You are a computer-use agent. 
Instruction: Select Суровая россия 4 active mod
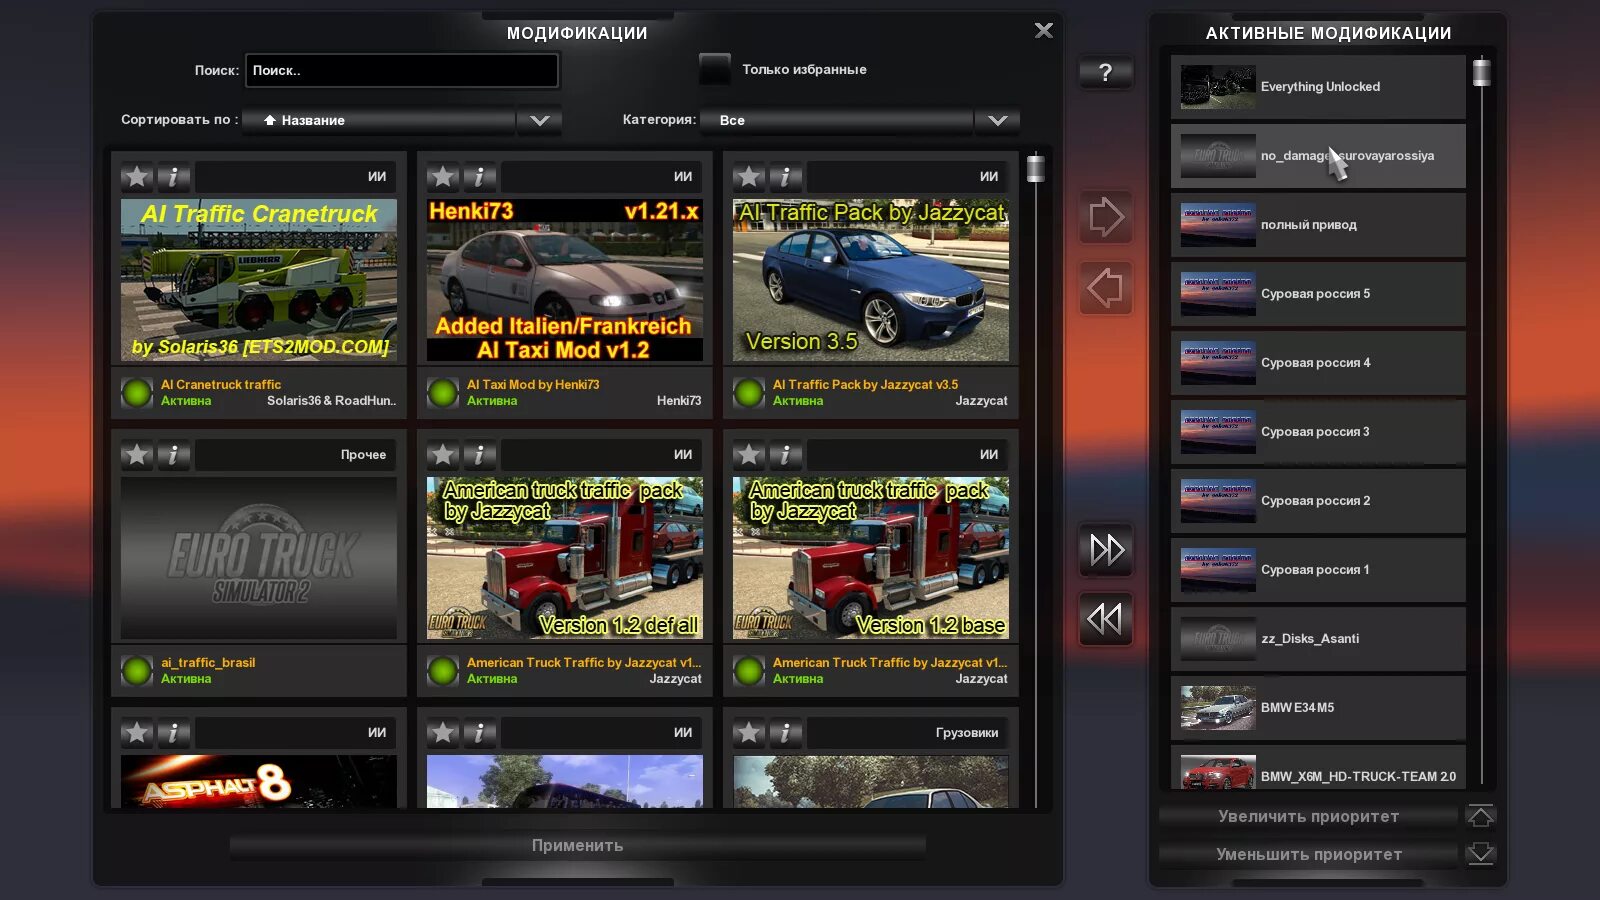point(1318,363)
